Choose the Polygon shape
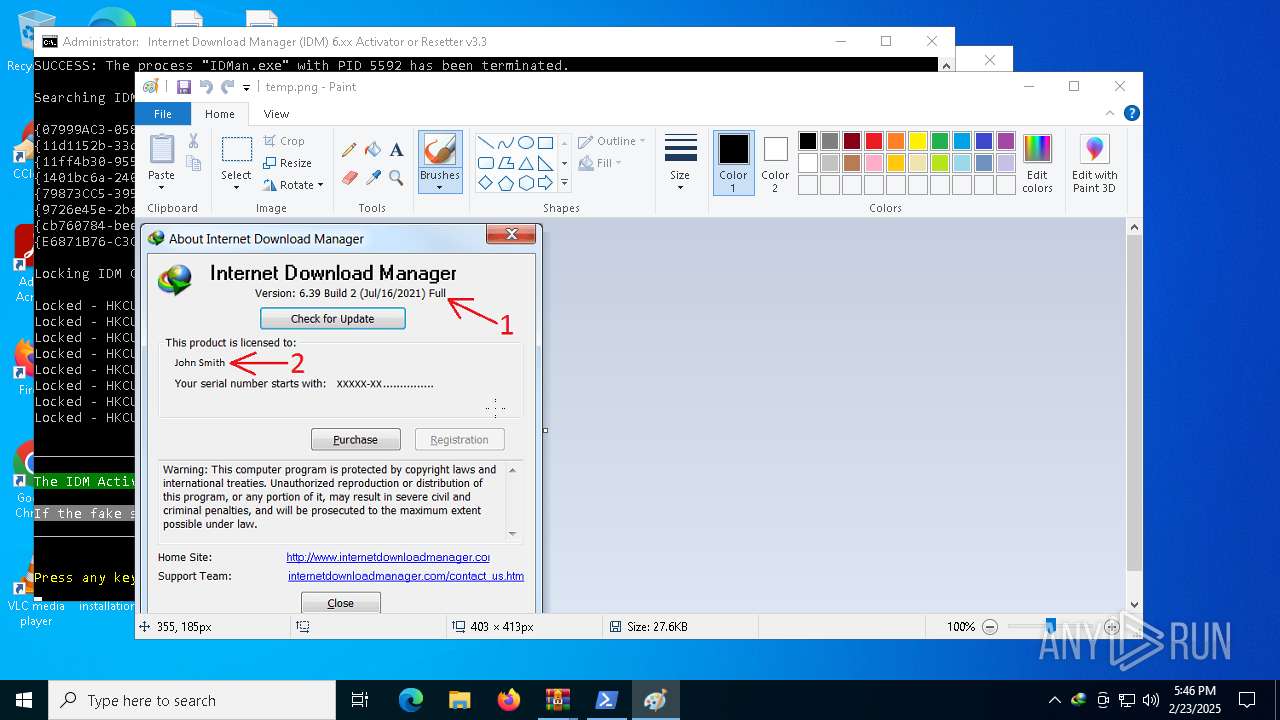Viewport: 1280px width, 720px height. pyautogui.click(x=505, y=163)
